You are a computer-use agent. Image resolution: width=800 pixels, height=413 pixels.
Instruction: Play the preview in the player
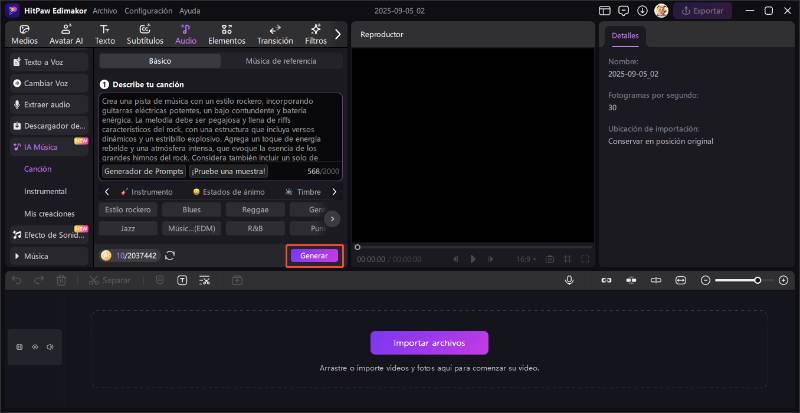[473, 259]
